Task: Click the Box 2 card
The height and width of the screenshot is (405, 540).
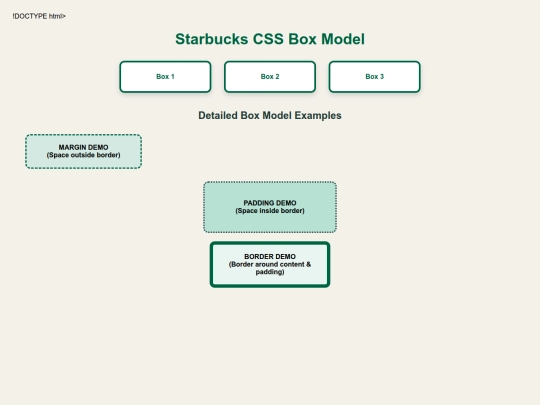Action: point(270,77)
